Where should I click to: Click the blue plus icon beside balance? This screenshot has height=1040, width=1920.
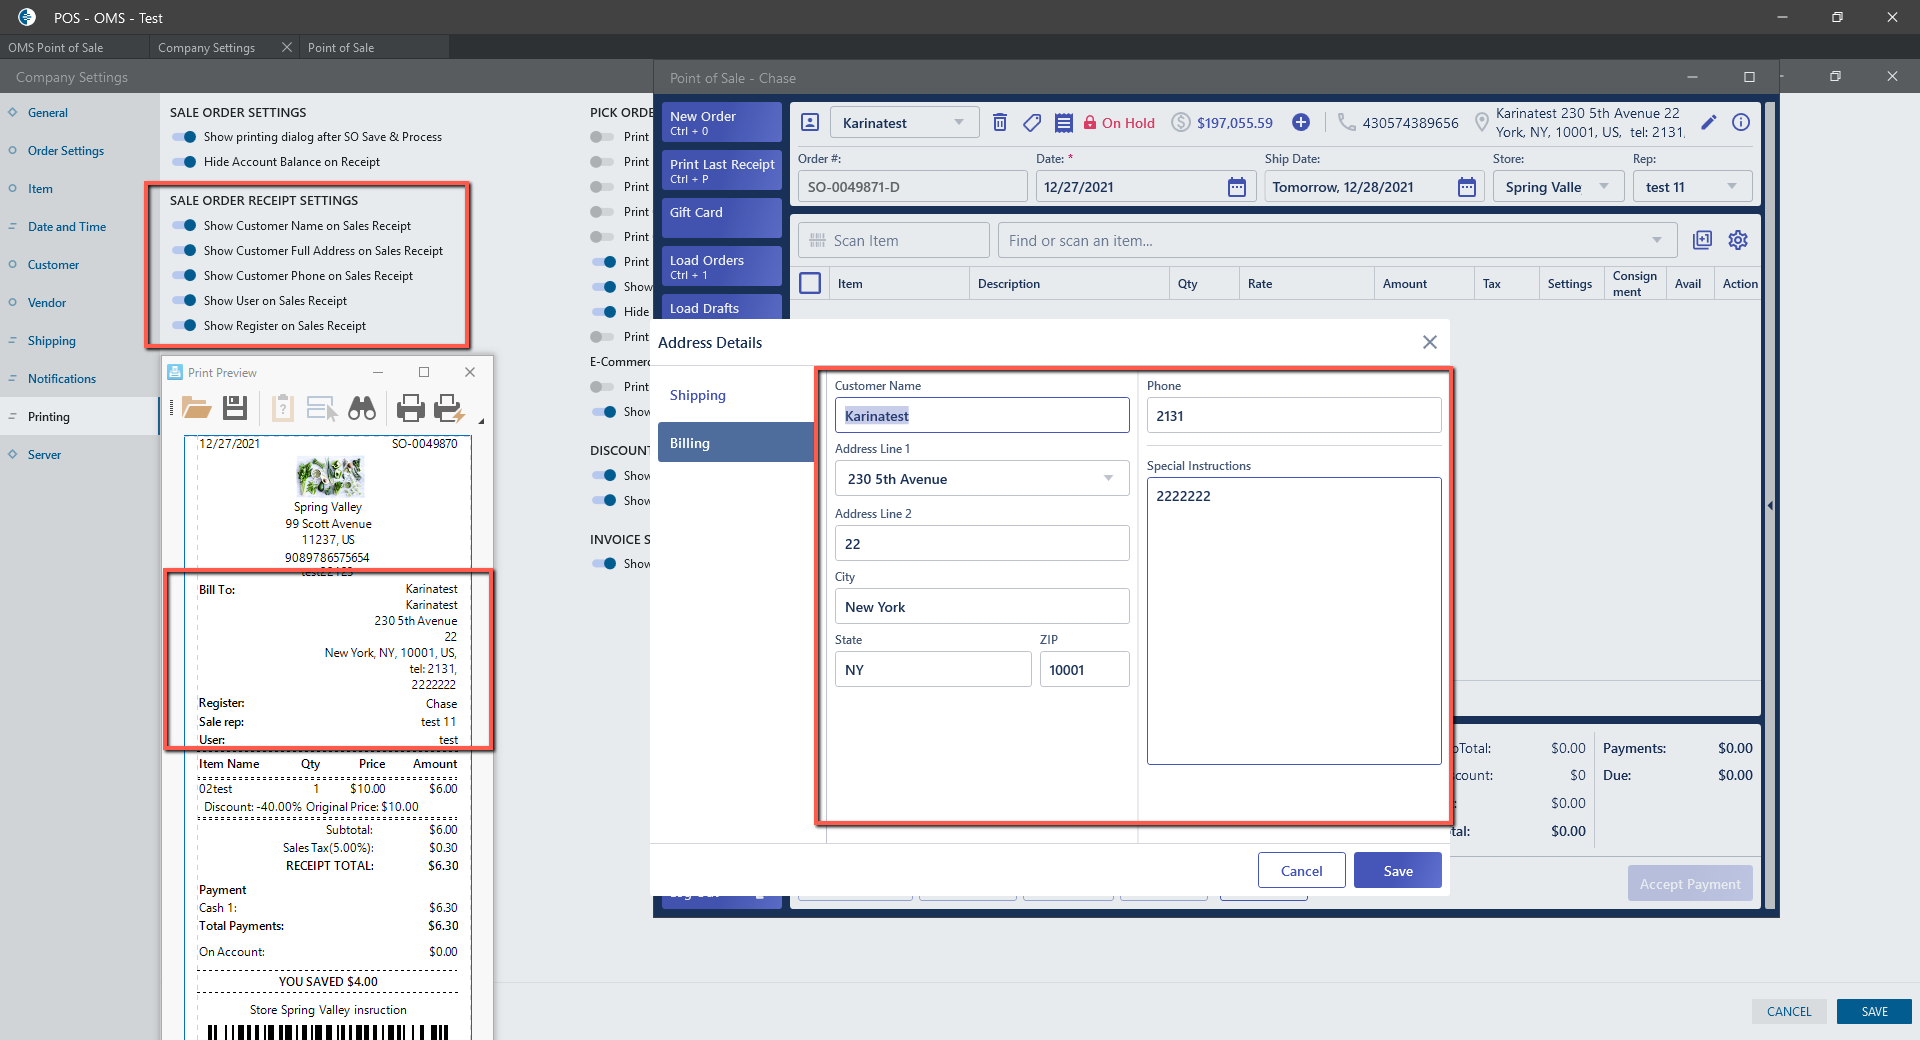(1301, 122)
